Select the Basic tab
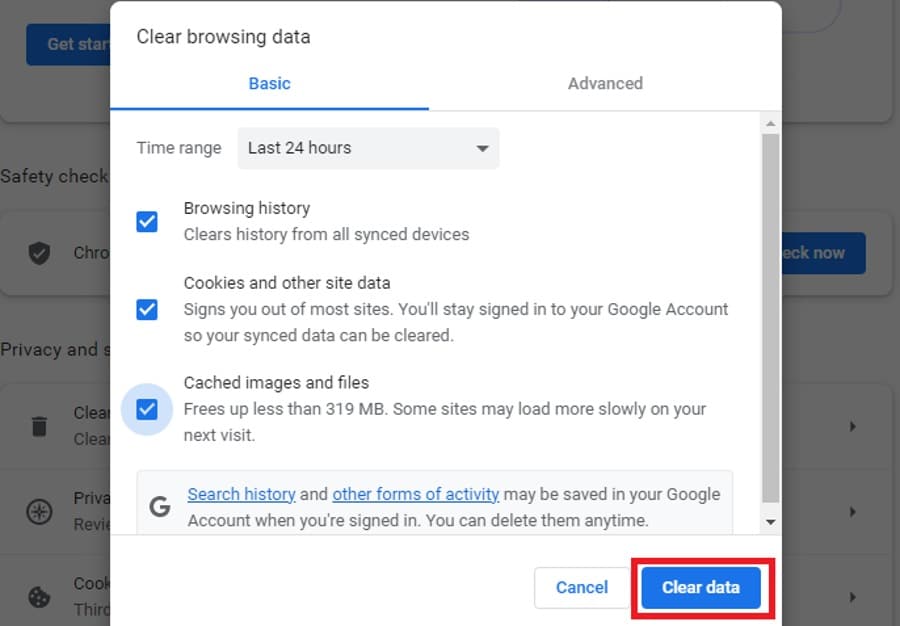Image resolution: width=900 pixels, height=626 pixels. (x=269, y=84)
